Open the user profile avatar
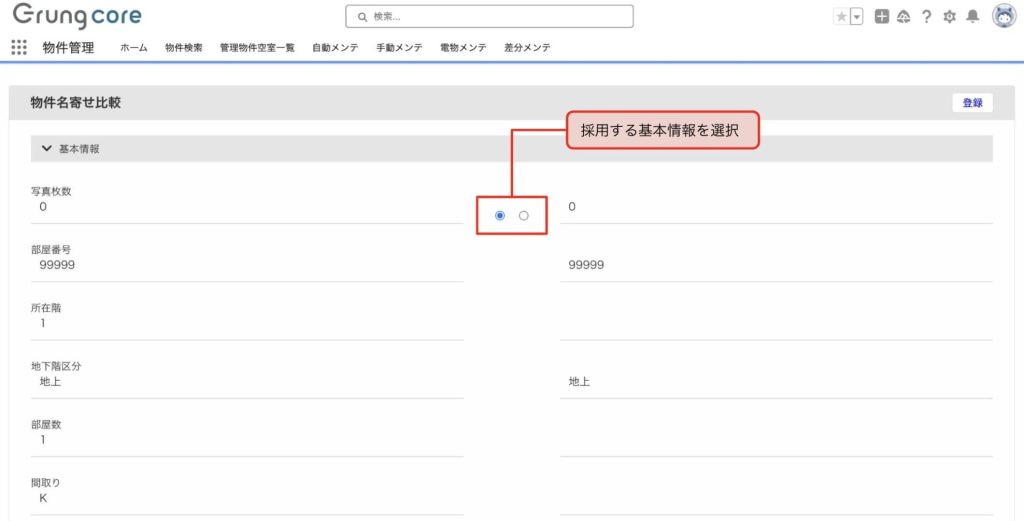Screen dimensions: 1024x521 click(x=1003, y=16)
